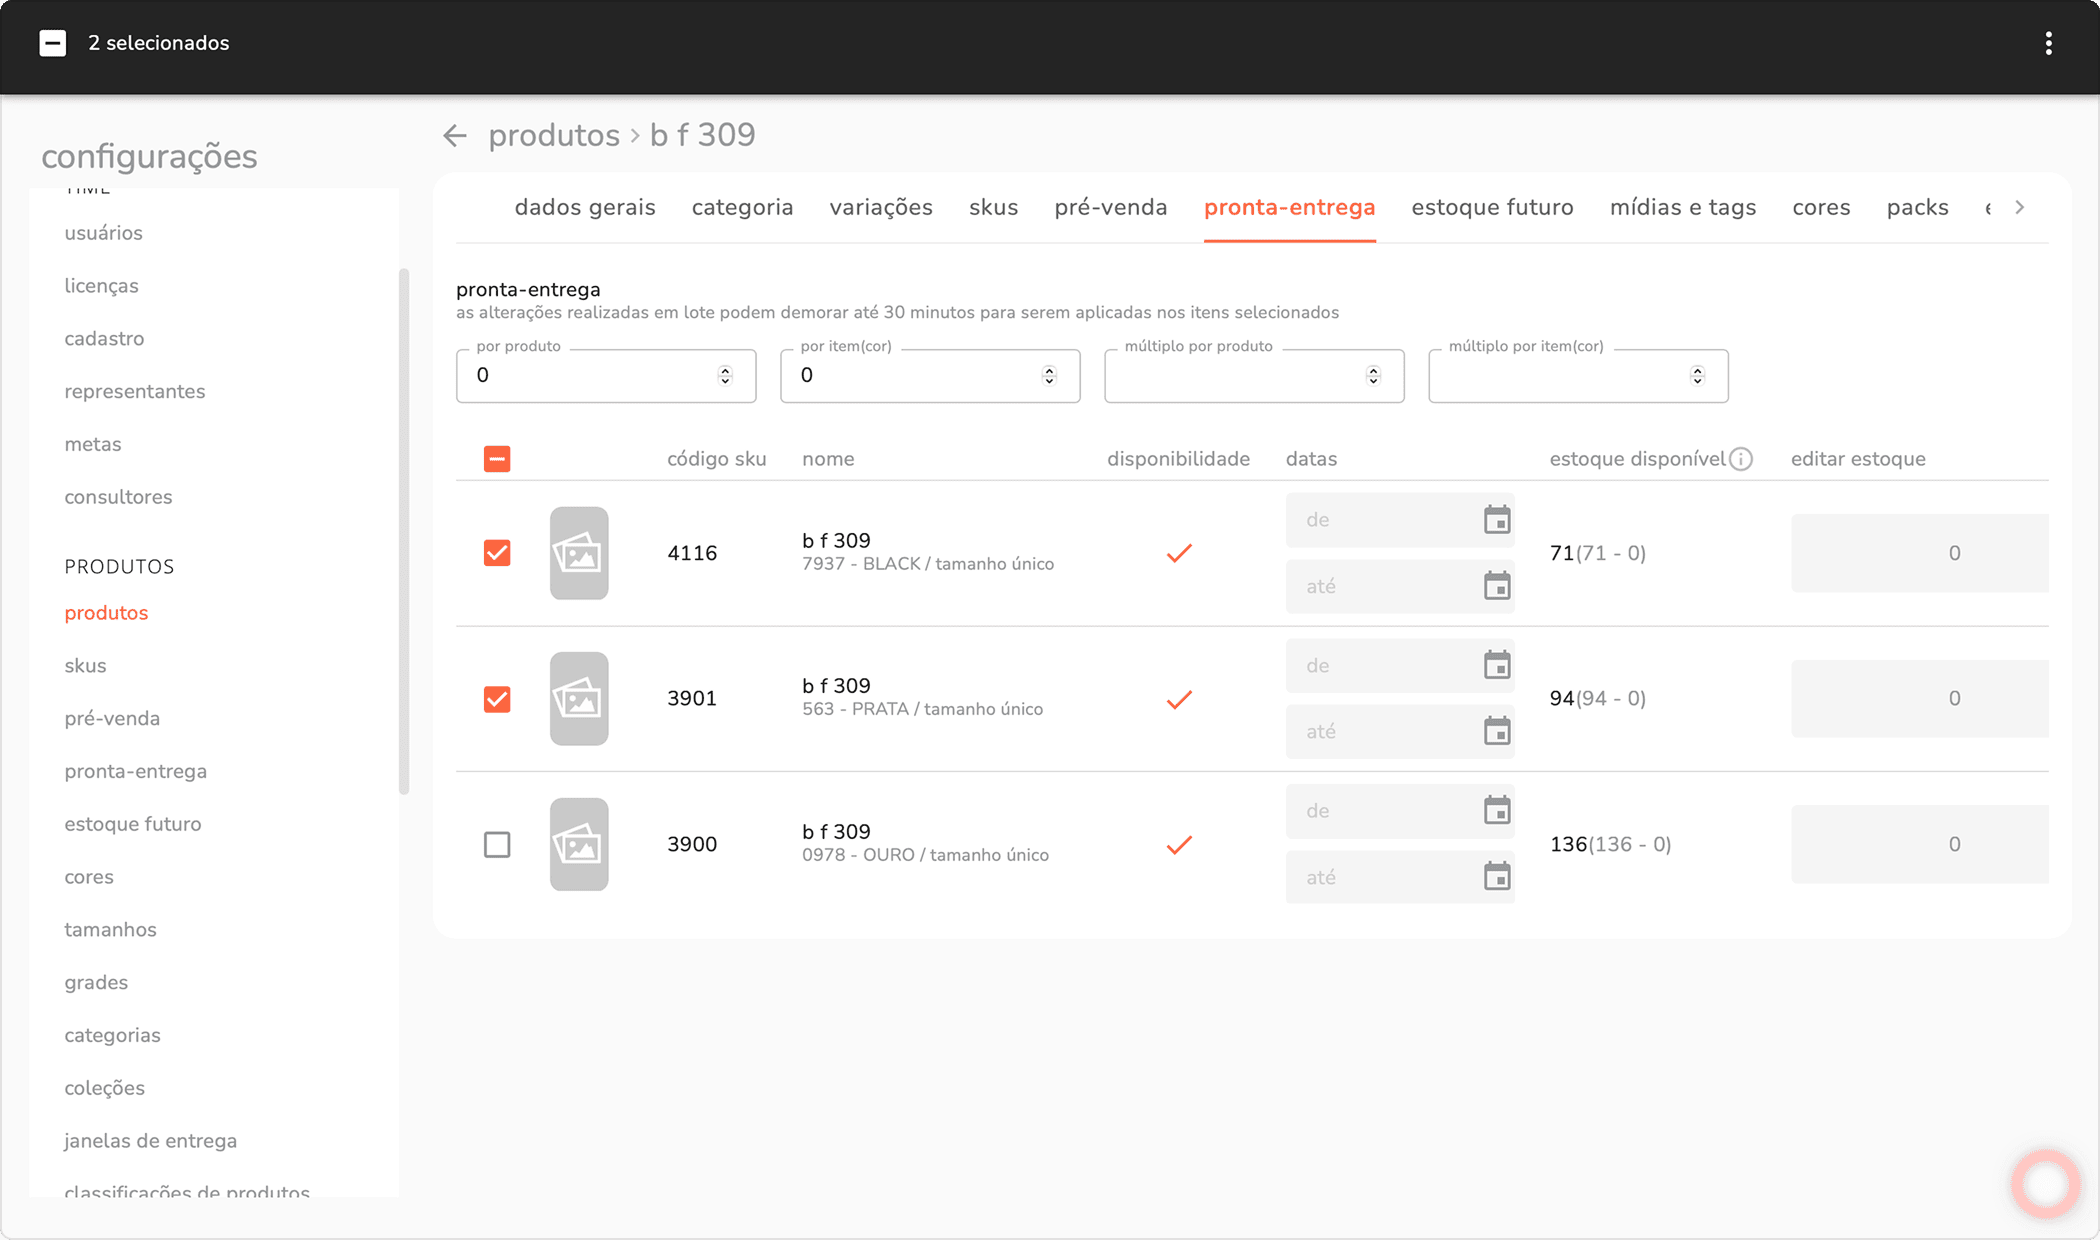
Task: Open usuários in the sidebar
Action: pos(104,233)
